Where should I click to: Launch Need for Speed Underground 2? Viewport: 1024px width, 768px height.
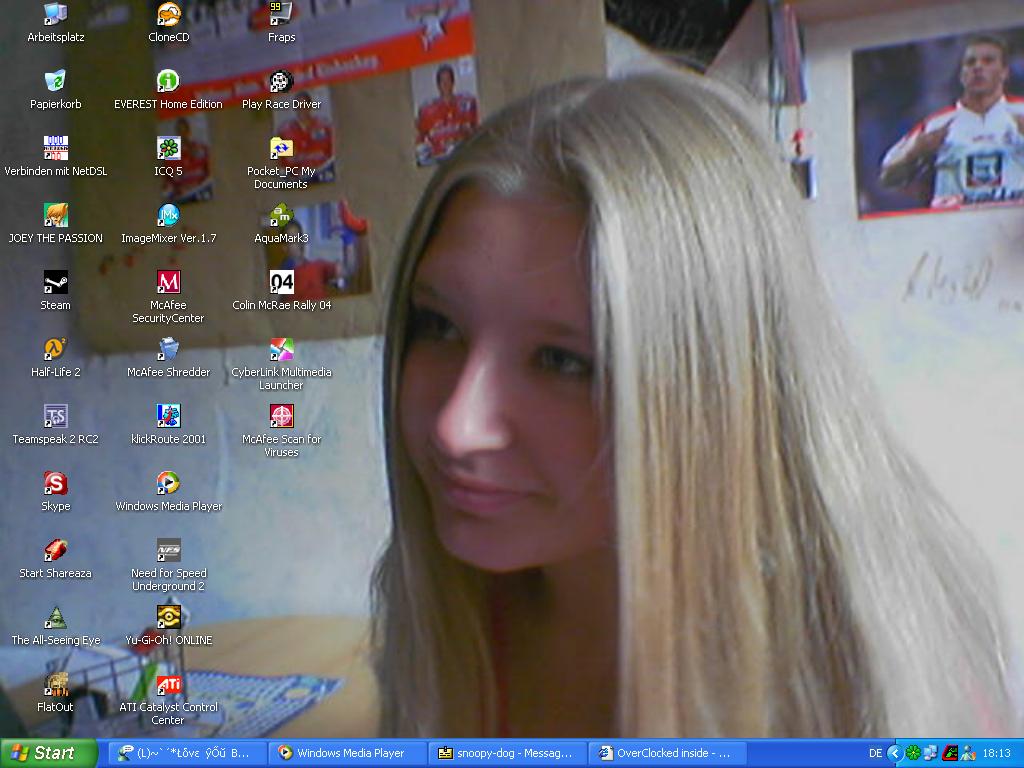point(168,551)
